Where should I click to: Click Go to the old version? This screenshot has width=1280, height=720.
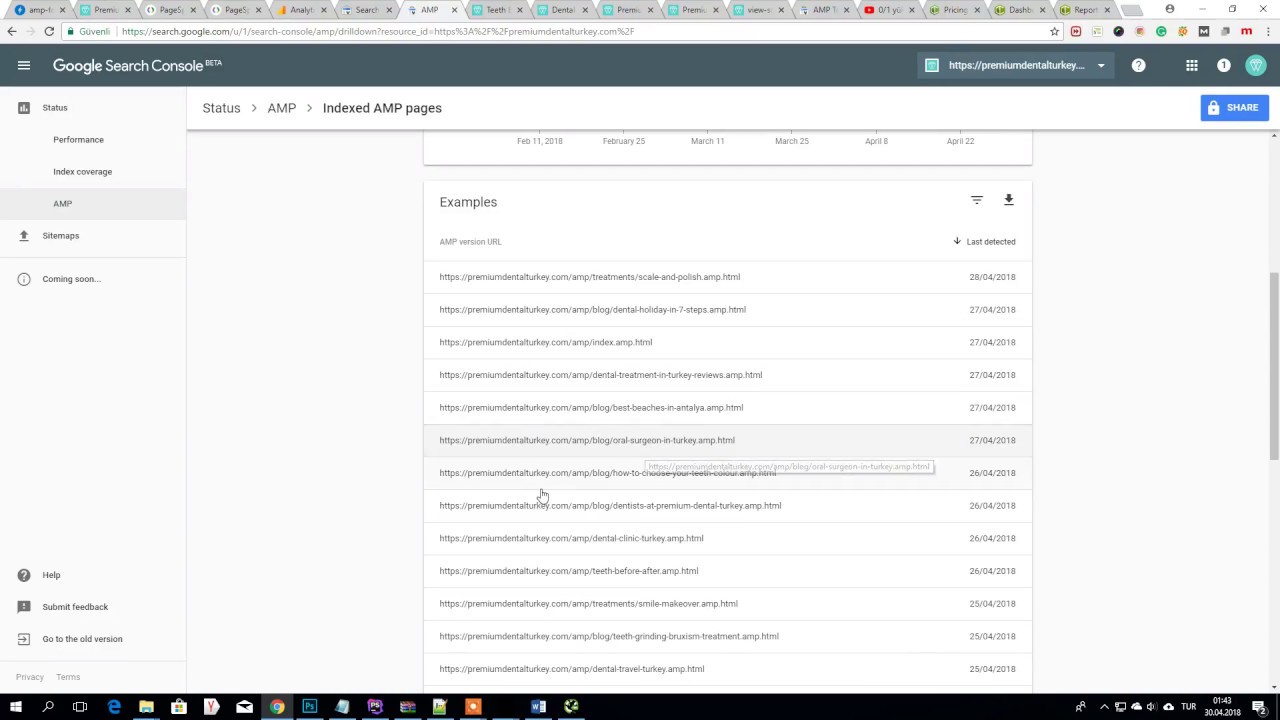pyautogui.click(x=82, y=639)
